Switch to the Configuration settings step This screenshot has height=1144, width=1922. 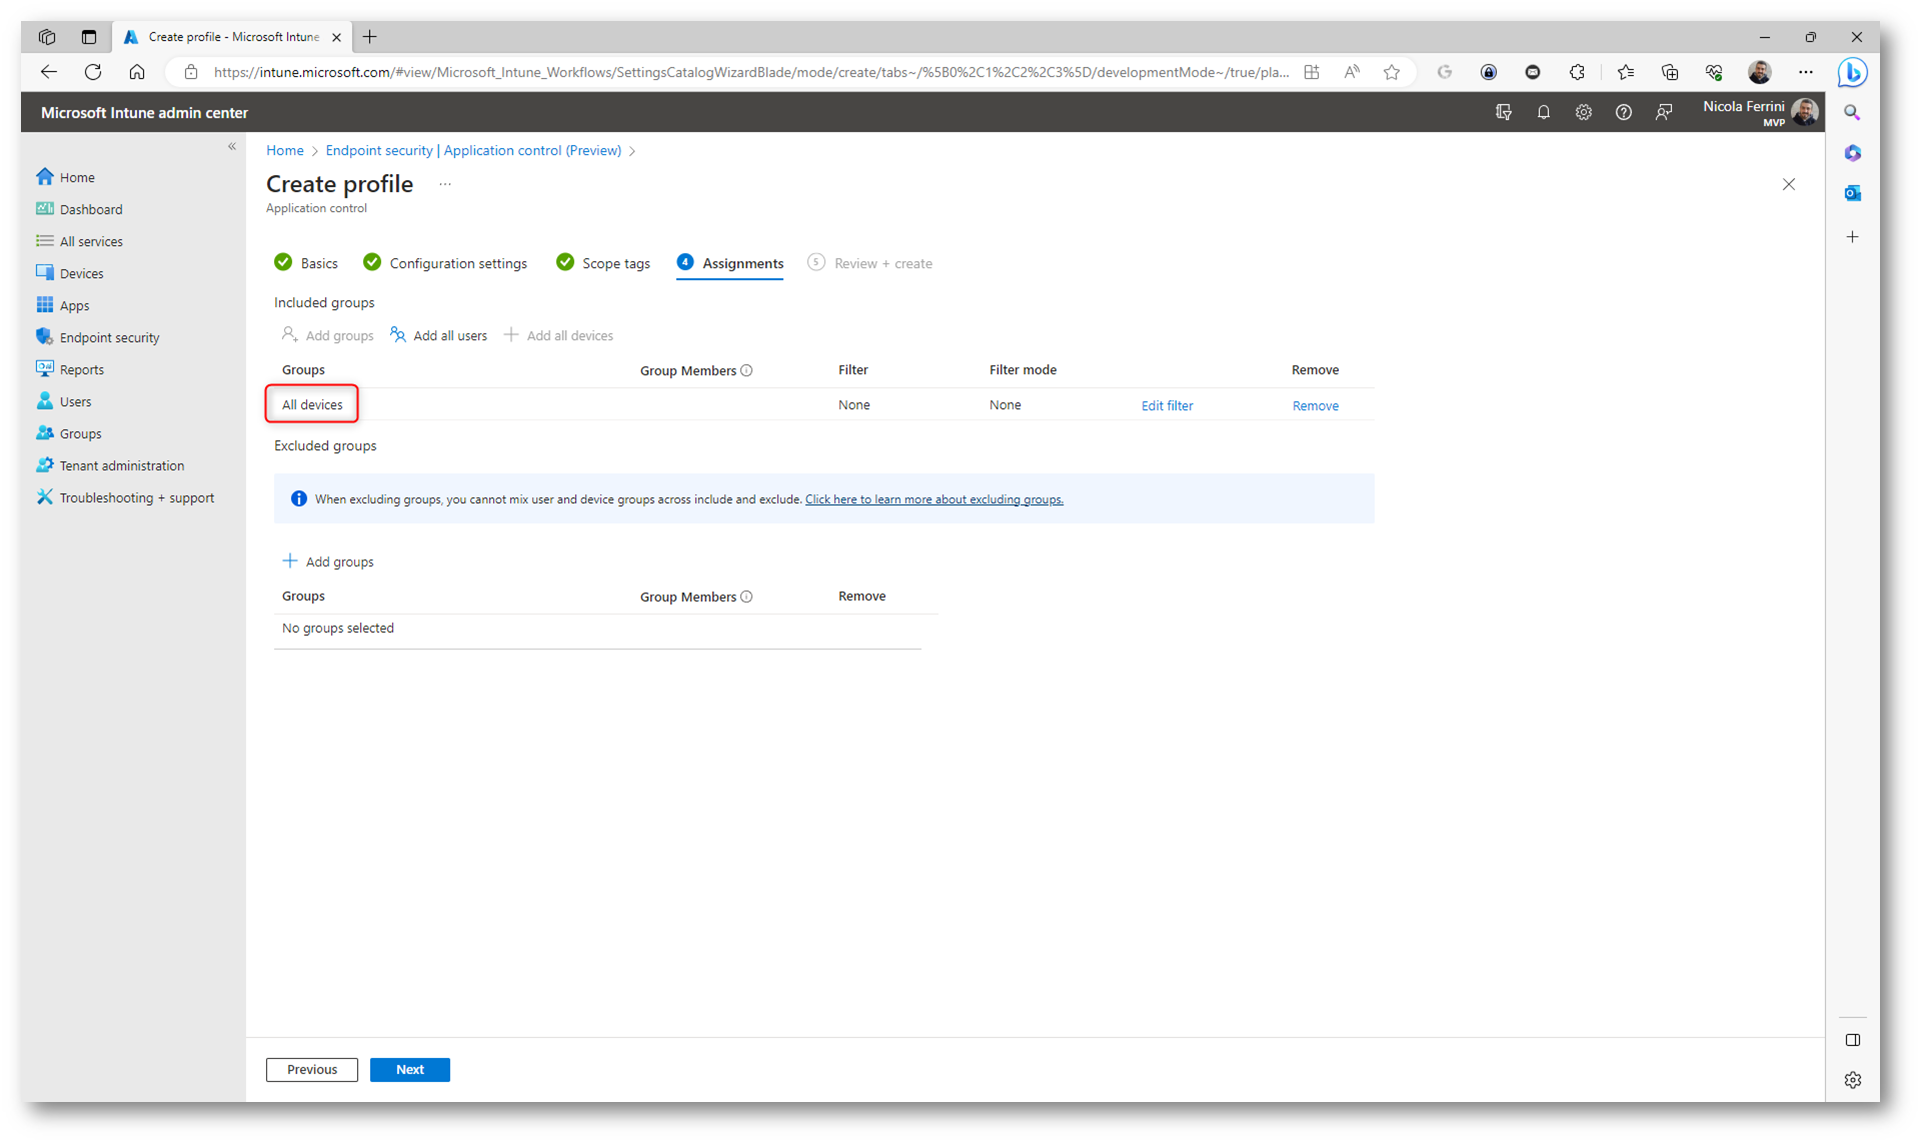point(445,263)
